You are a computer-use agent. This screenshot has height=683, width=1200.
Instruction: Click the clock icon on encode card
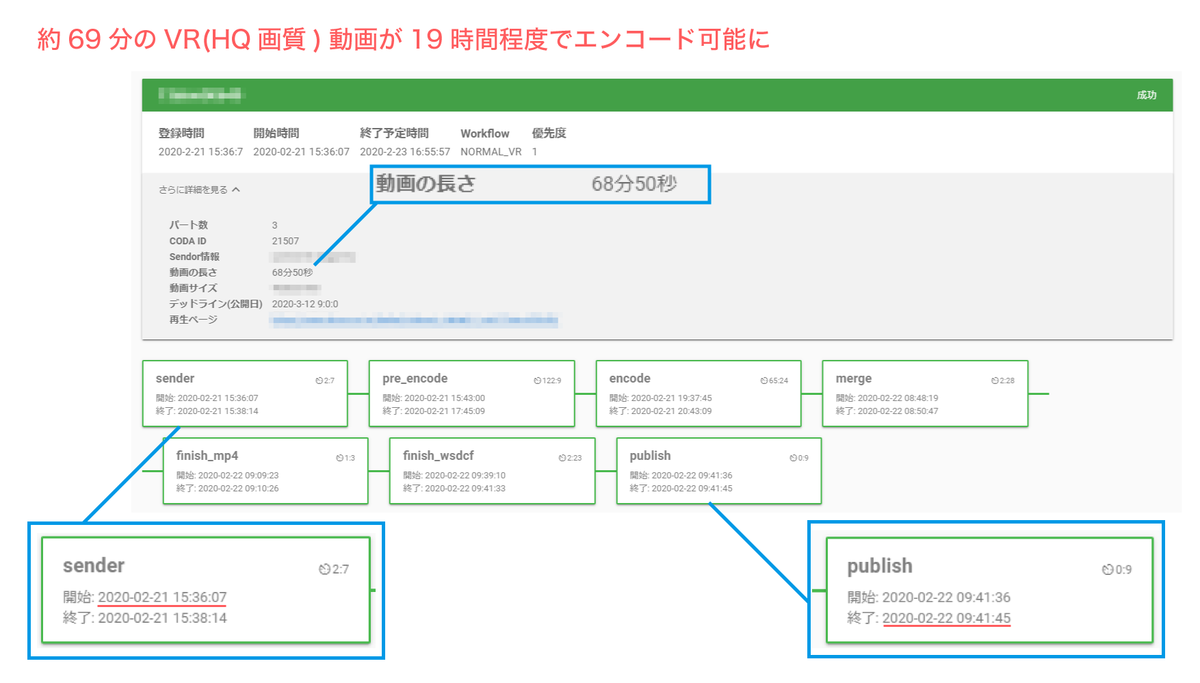click(764, 381)
